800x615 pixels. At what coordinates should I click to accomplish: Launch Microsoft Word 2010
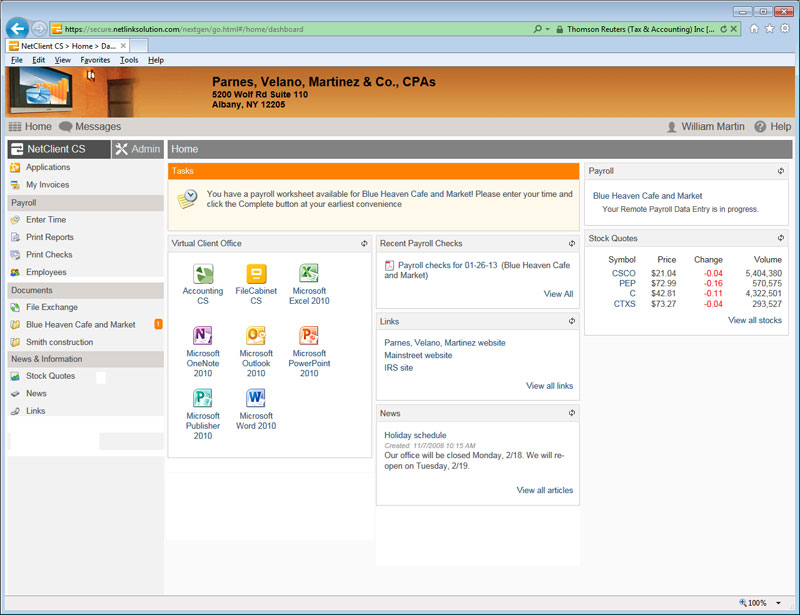[256, 398]
